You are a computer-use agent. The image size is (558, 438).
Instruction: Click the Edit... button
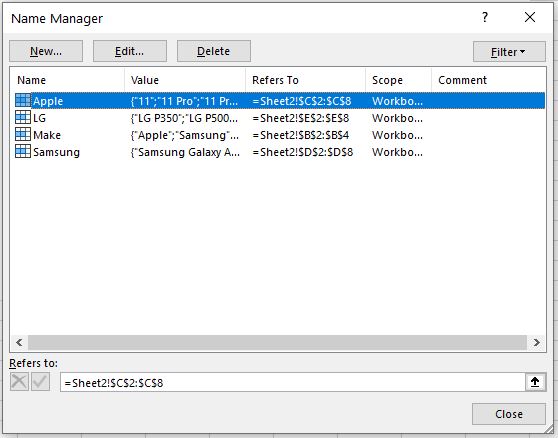coord(130,51)
